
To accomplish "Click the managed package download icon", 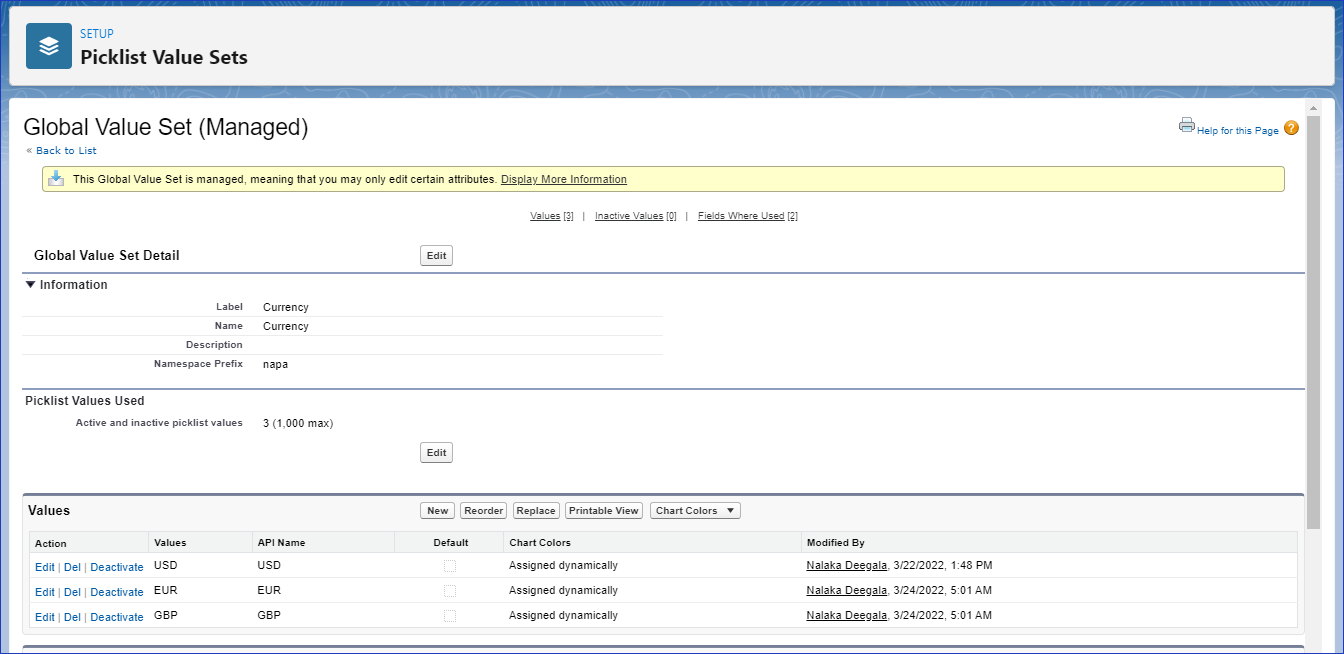I will 57,179.
